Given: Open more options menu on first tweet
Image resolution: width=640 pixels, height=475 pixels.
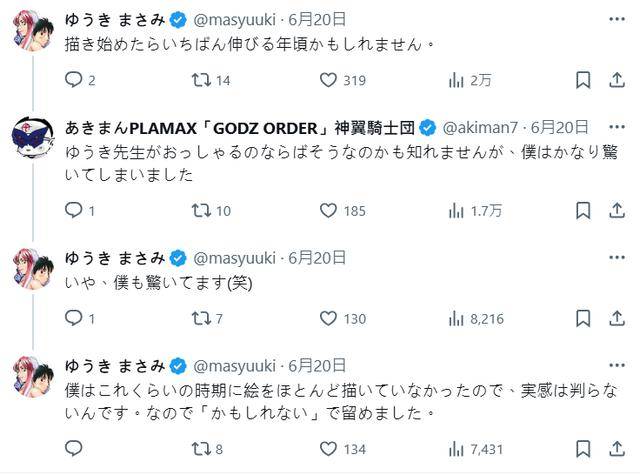Looking at the screenshot, I should pyautogui.click(x=617, y=19).
